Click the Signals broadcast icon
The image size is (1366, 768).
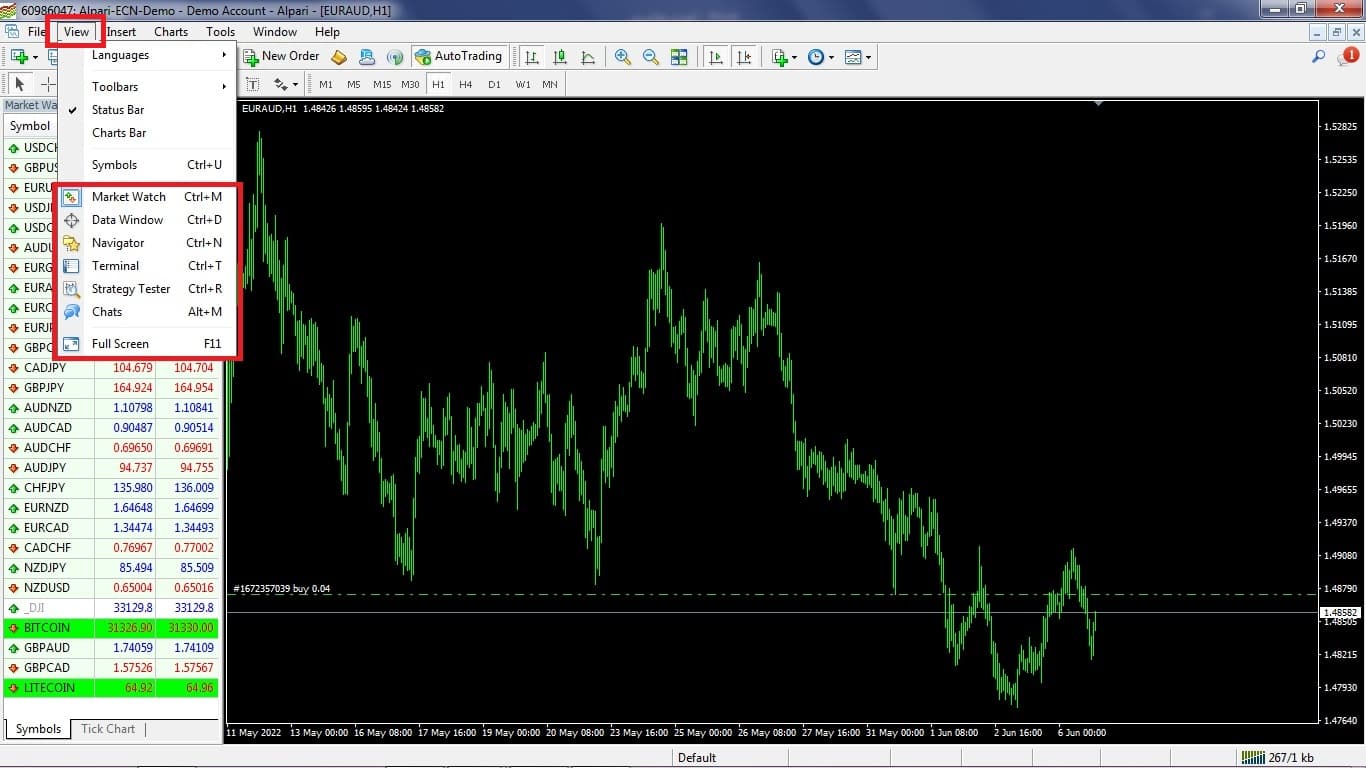[x=395, y=57]
